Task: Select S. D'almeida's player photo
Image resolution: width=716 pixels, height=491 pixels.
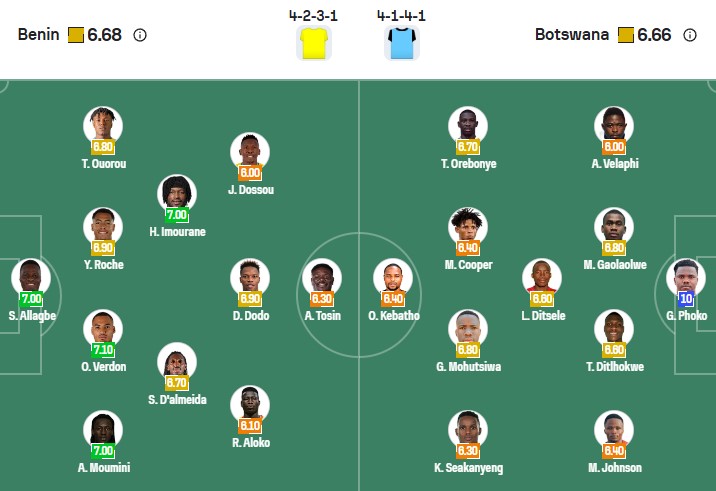Action: coord(177,361)
